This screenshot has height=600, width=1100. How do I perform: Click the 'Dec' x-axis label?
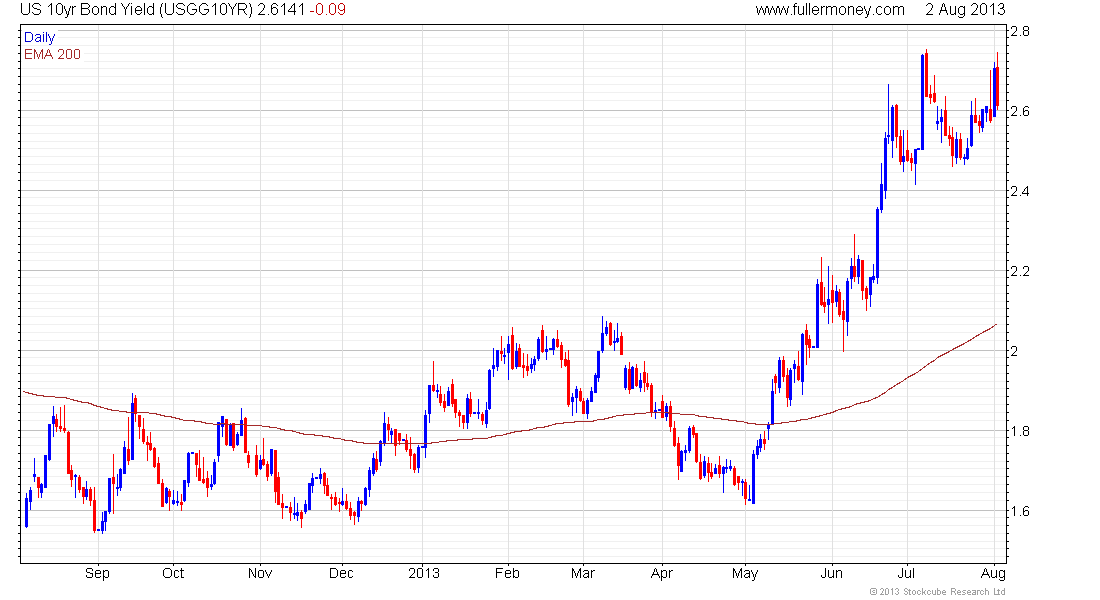341,573
